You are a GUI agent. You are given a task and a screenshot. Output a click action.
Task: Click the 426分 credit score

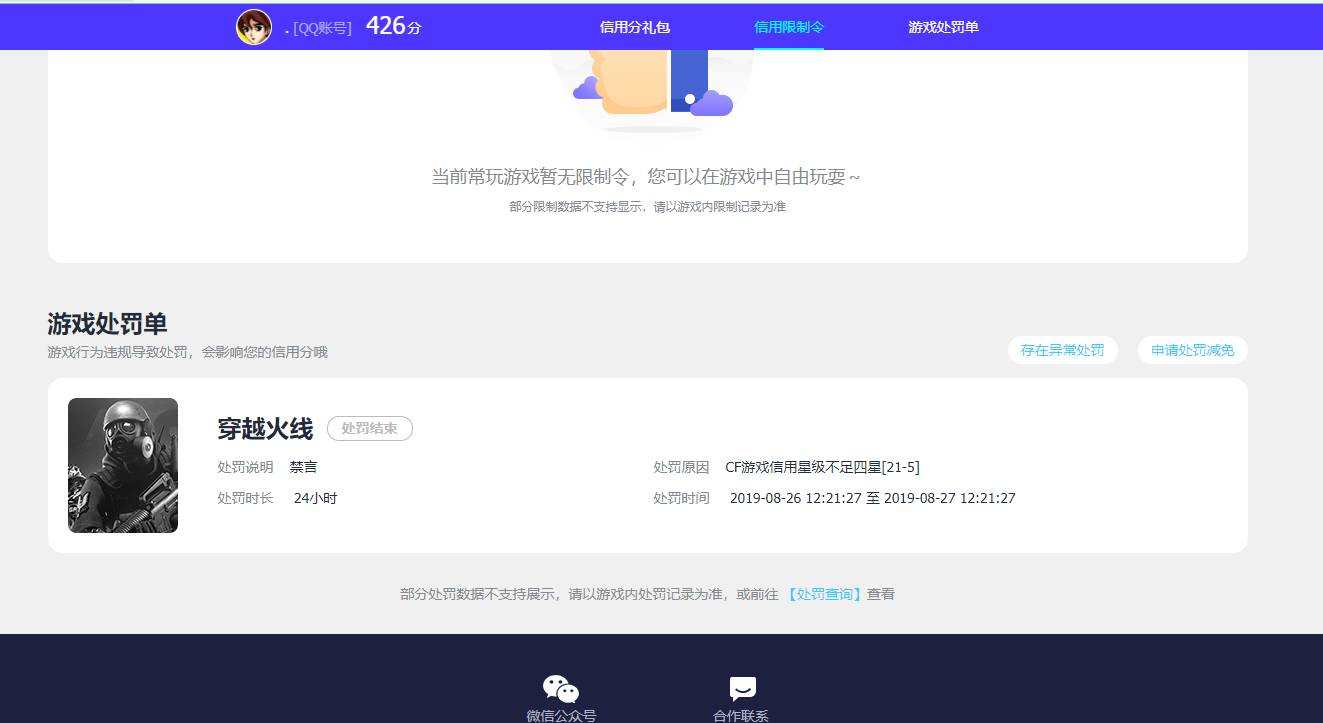(393, 26)
